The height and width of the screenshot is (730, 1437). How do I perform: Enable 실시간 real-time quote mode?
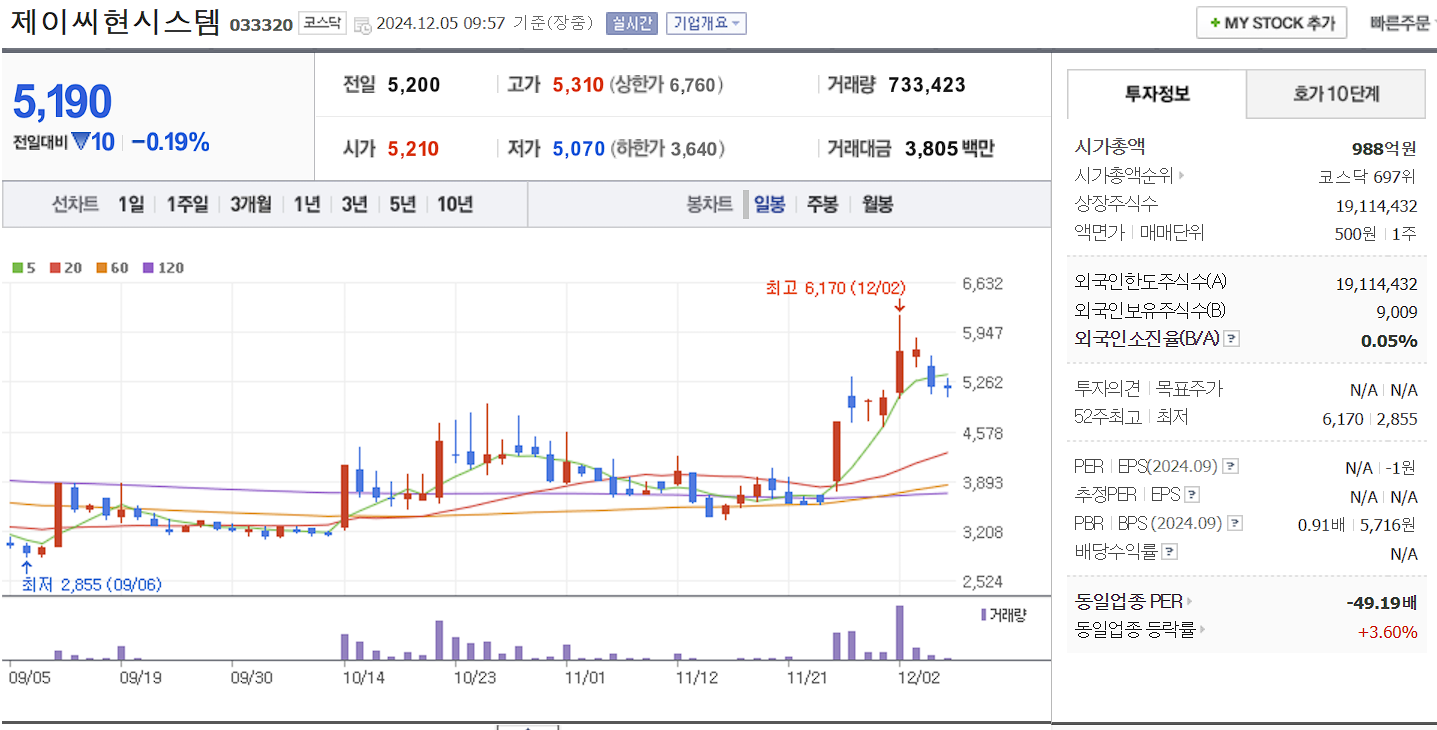[x=631, y=22]
